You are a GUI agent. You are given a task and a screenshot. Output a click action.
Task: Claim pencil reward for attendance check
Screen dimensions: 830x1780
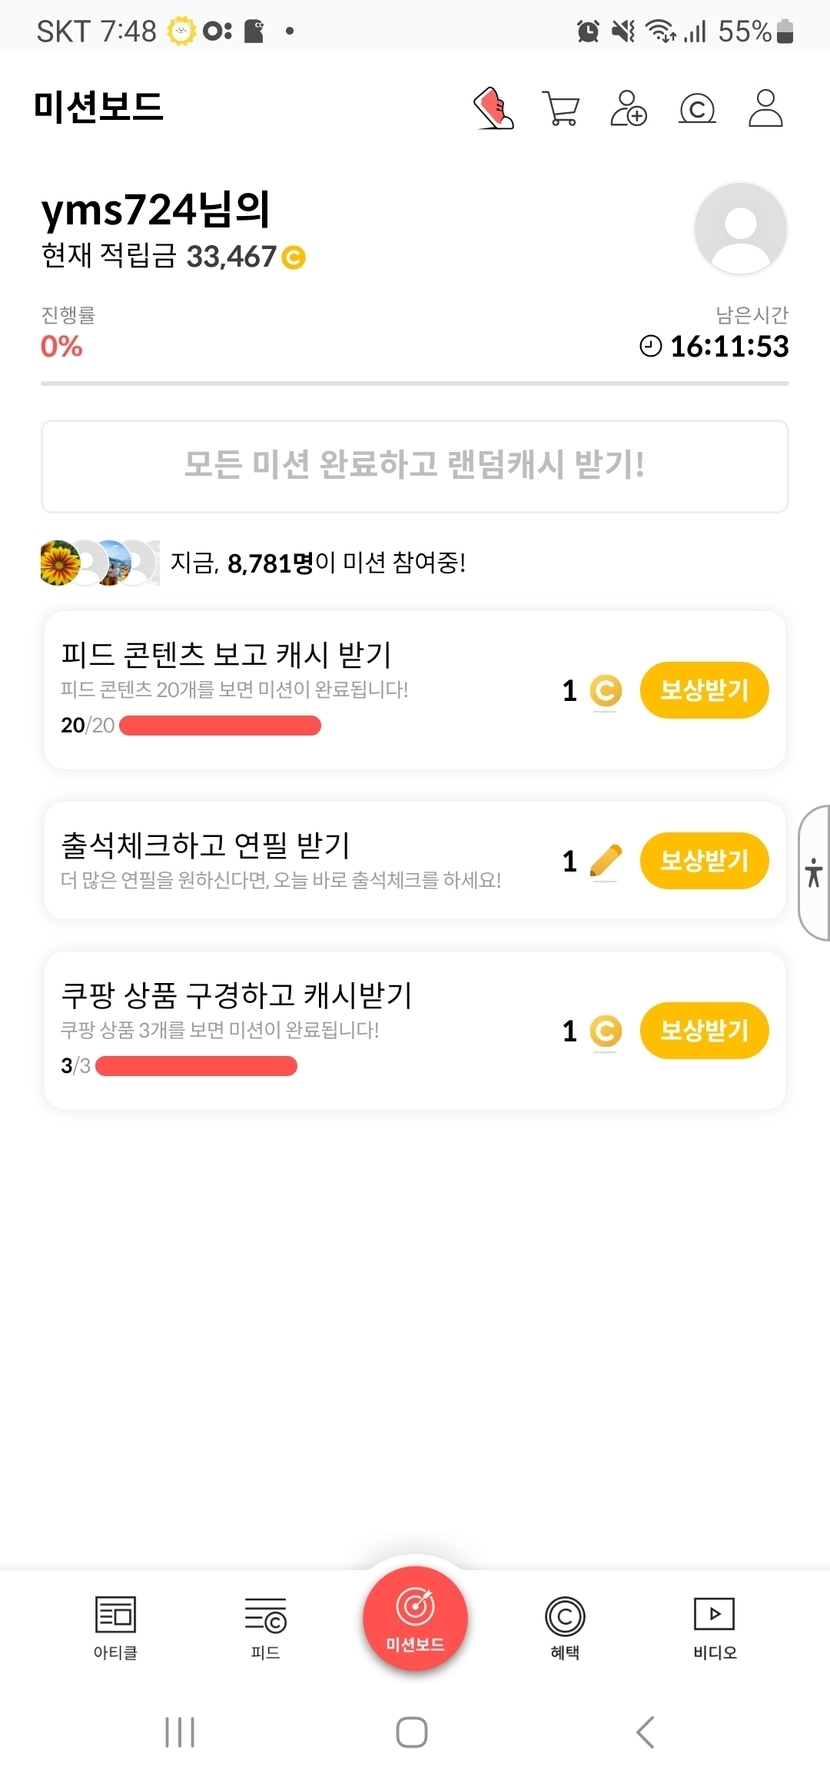coord(704,861)
